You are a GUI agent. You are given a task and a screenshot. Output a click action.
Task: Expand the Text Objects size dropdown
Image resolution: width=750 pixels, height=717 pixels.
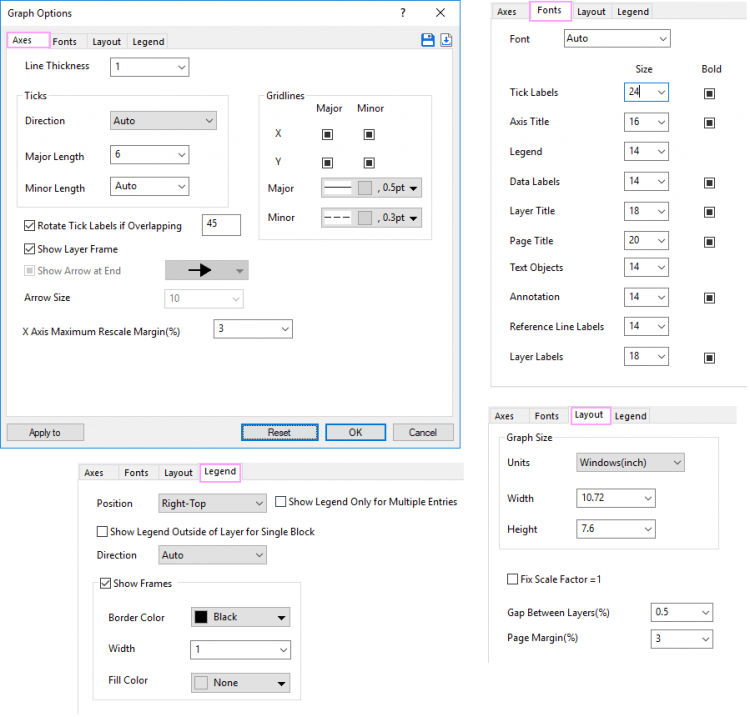click(646, 267)
